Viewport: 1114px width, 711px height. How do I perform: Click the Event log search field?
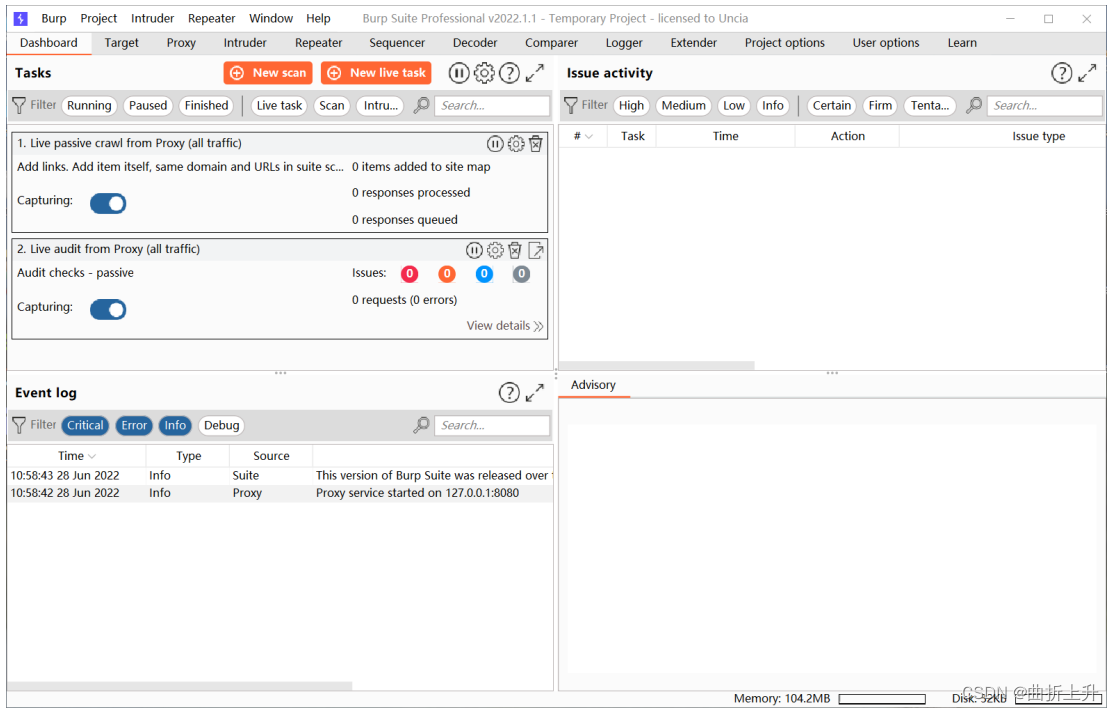[x=492, y=425]
